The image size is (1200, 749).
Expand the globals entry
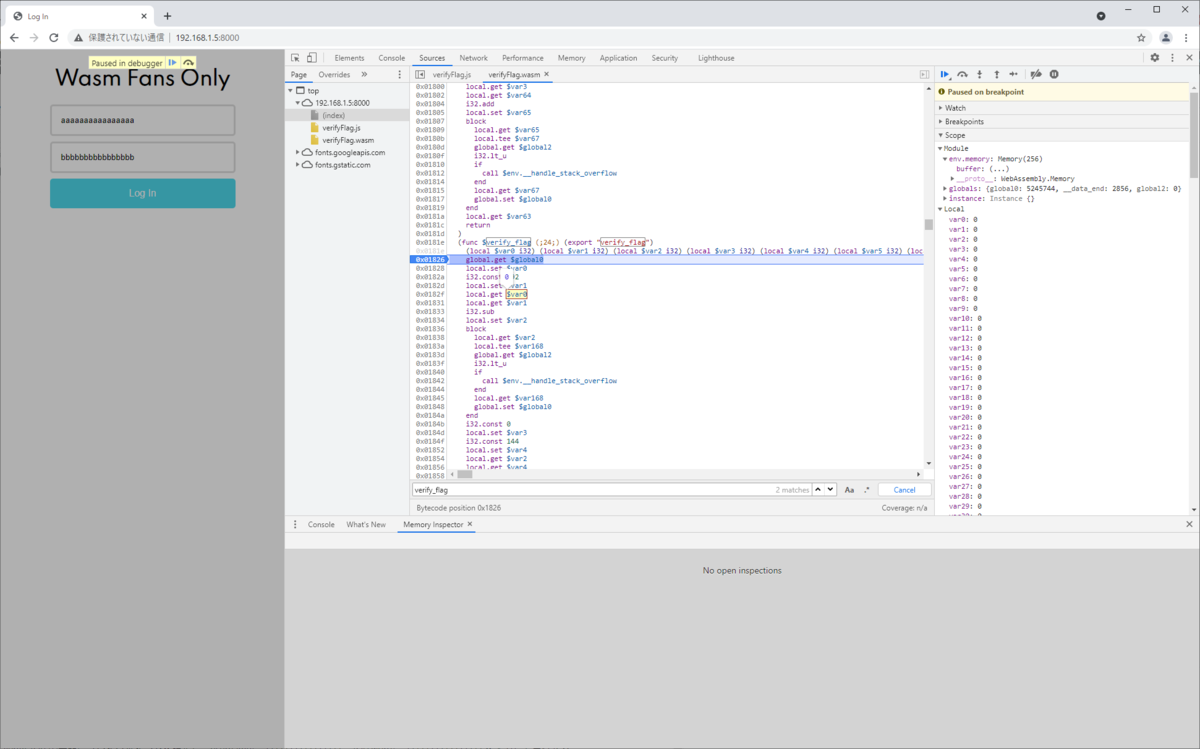click(946, 188)
